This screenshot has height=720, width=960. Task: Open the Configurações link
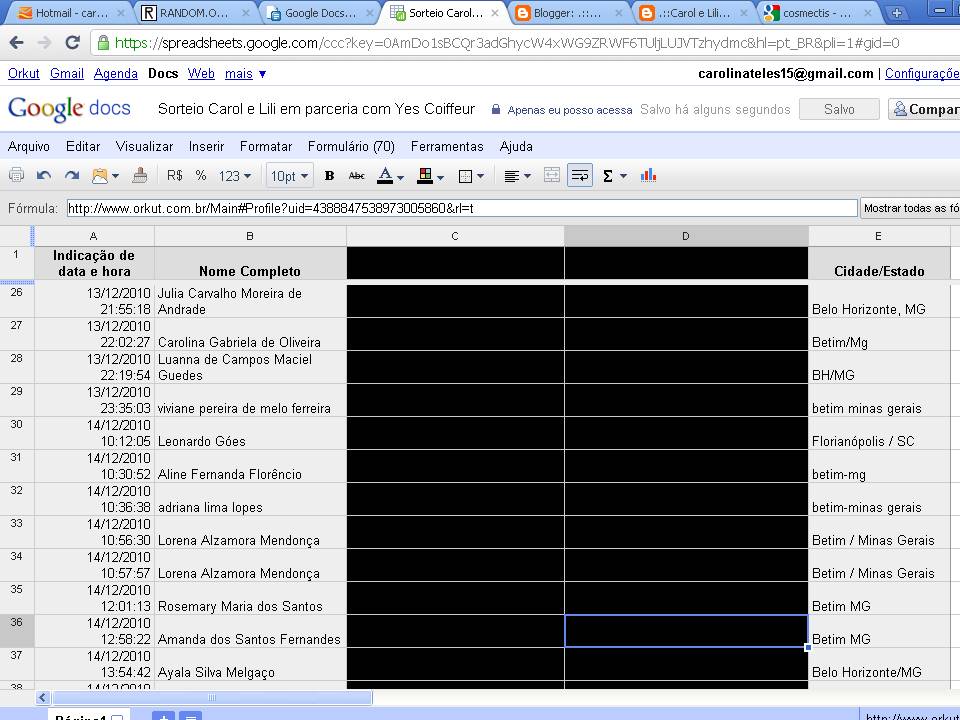point(922,73)
